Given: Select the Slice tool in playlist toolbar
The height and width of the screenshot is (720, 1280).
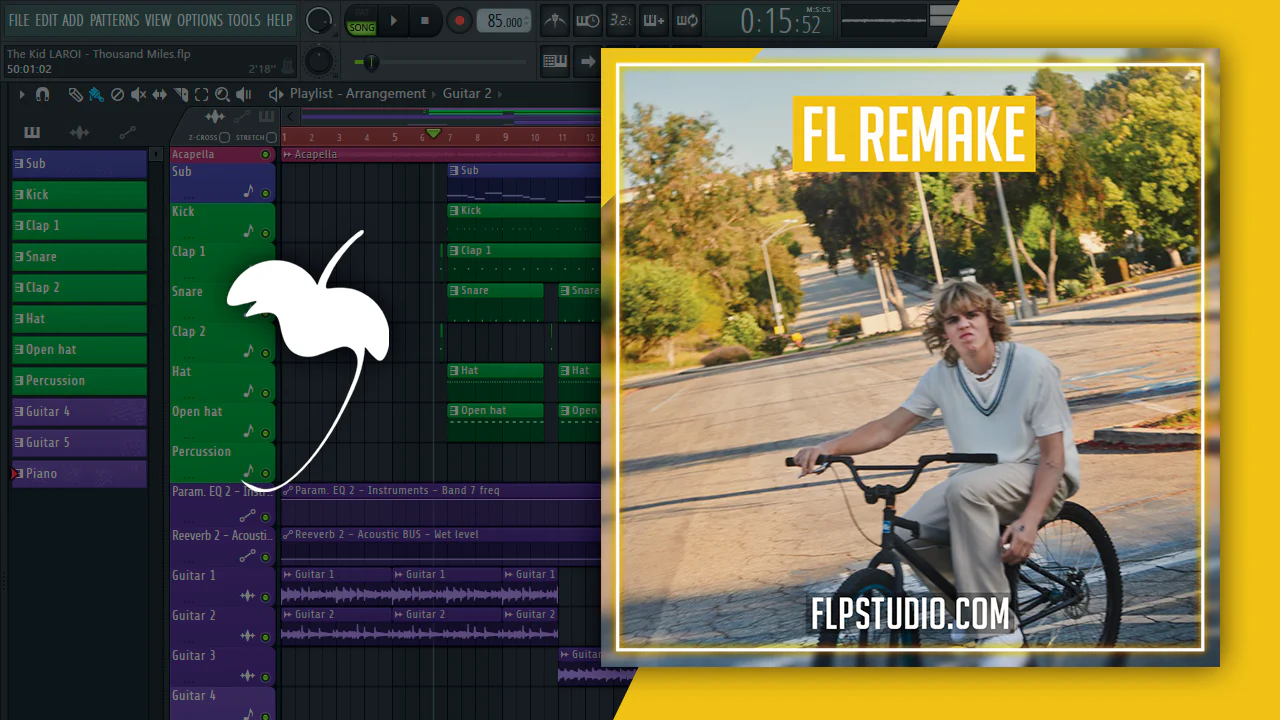Looking at the screenshot, I should tap(181, 94).
